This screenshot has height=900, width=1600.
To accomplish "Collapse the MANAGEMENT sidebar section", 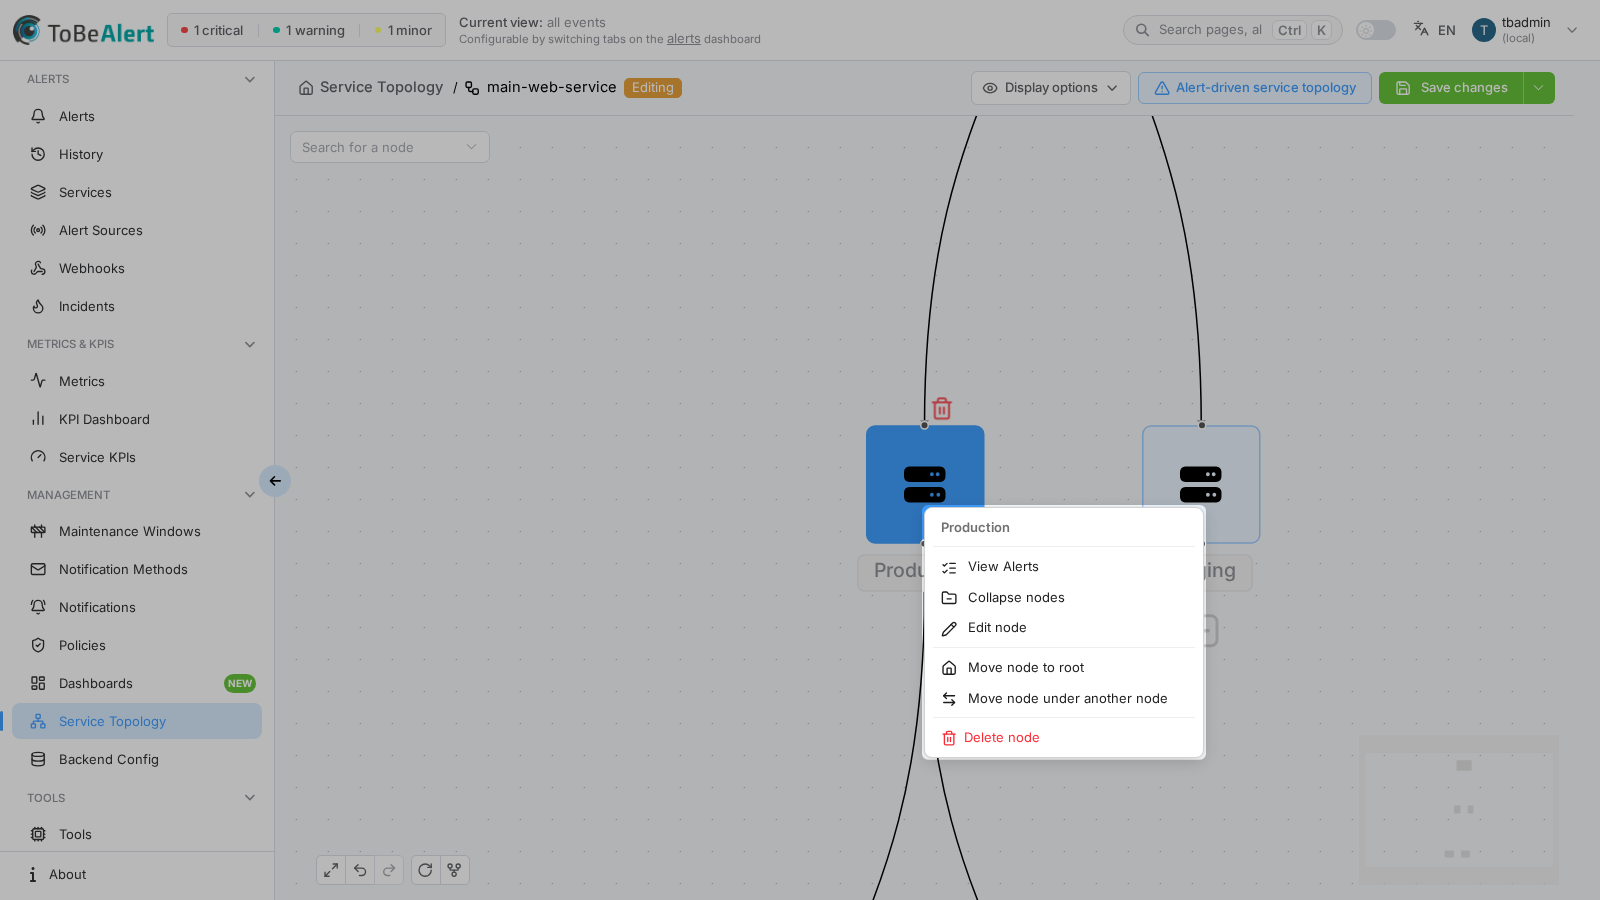I will click(x=250, y=495).
